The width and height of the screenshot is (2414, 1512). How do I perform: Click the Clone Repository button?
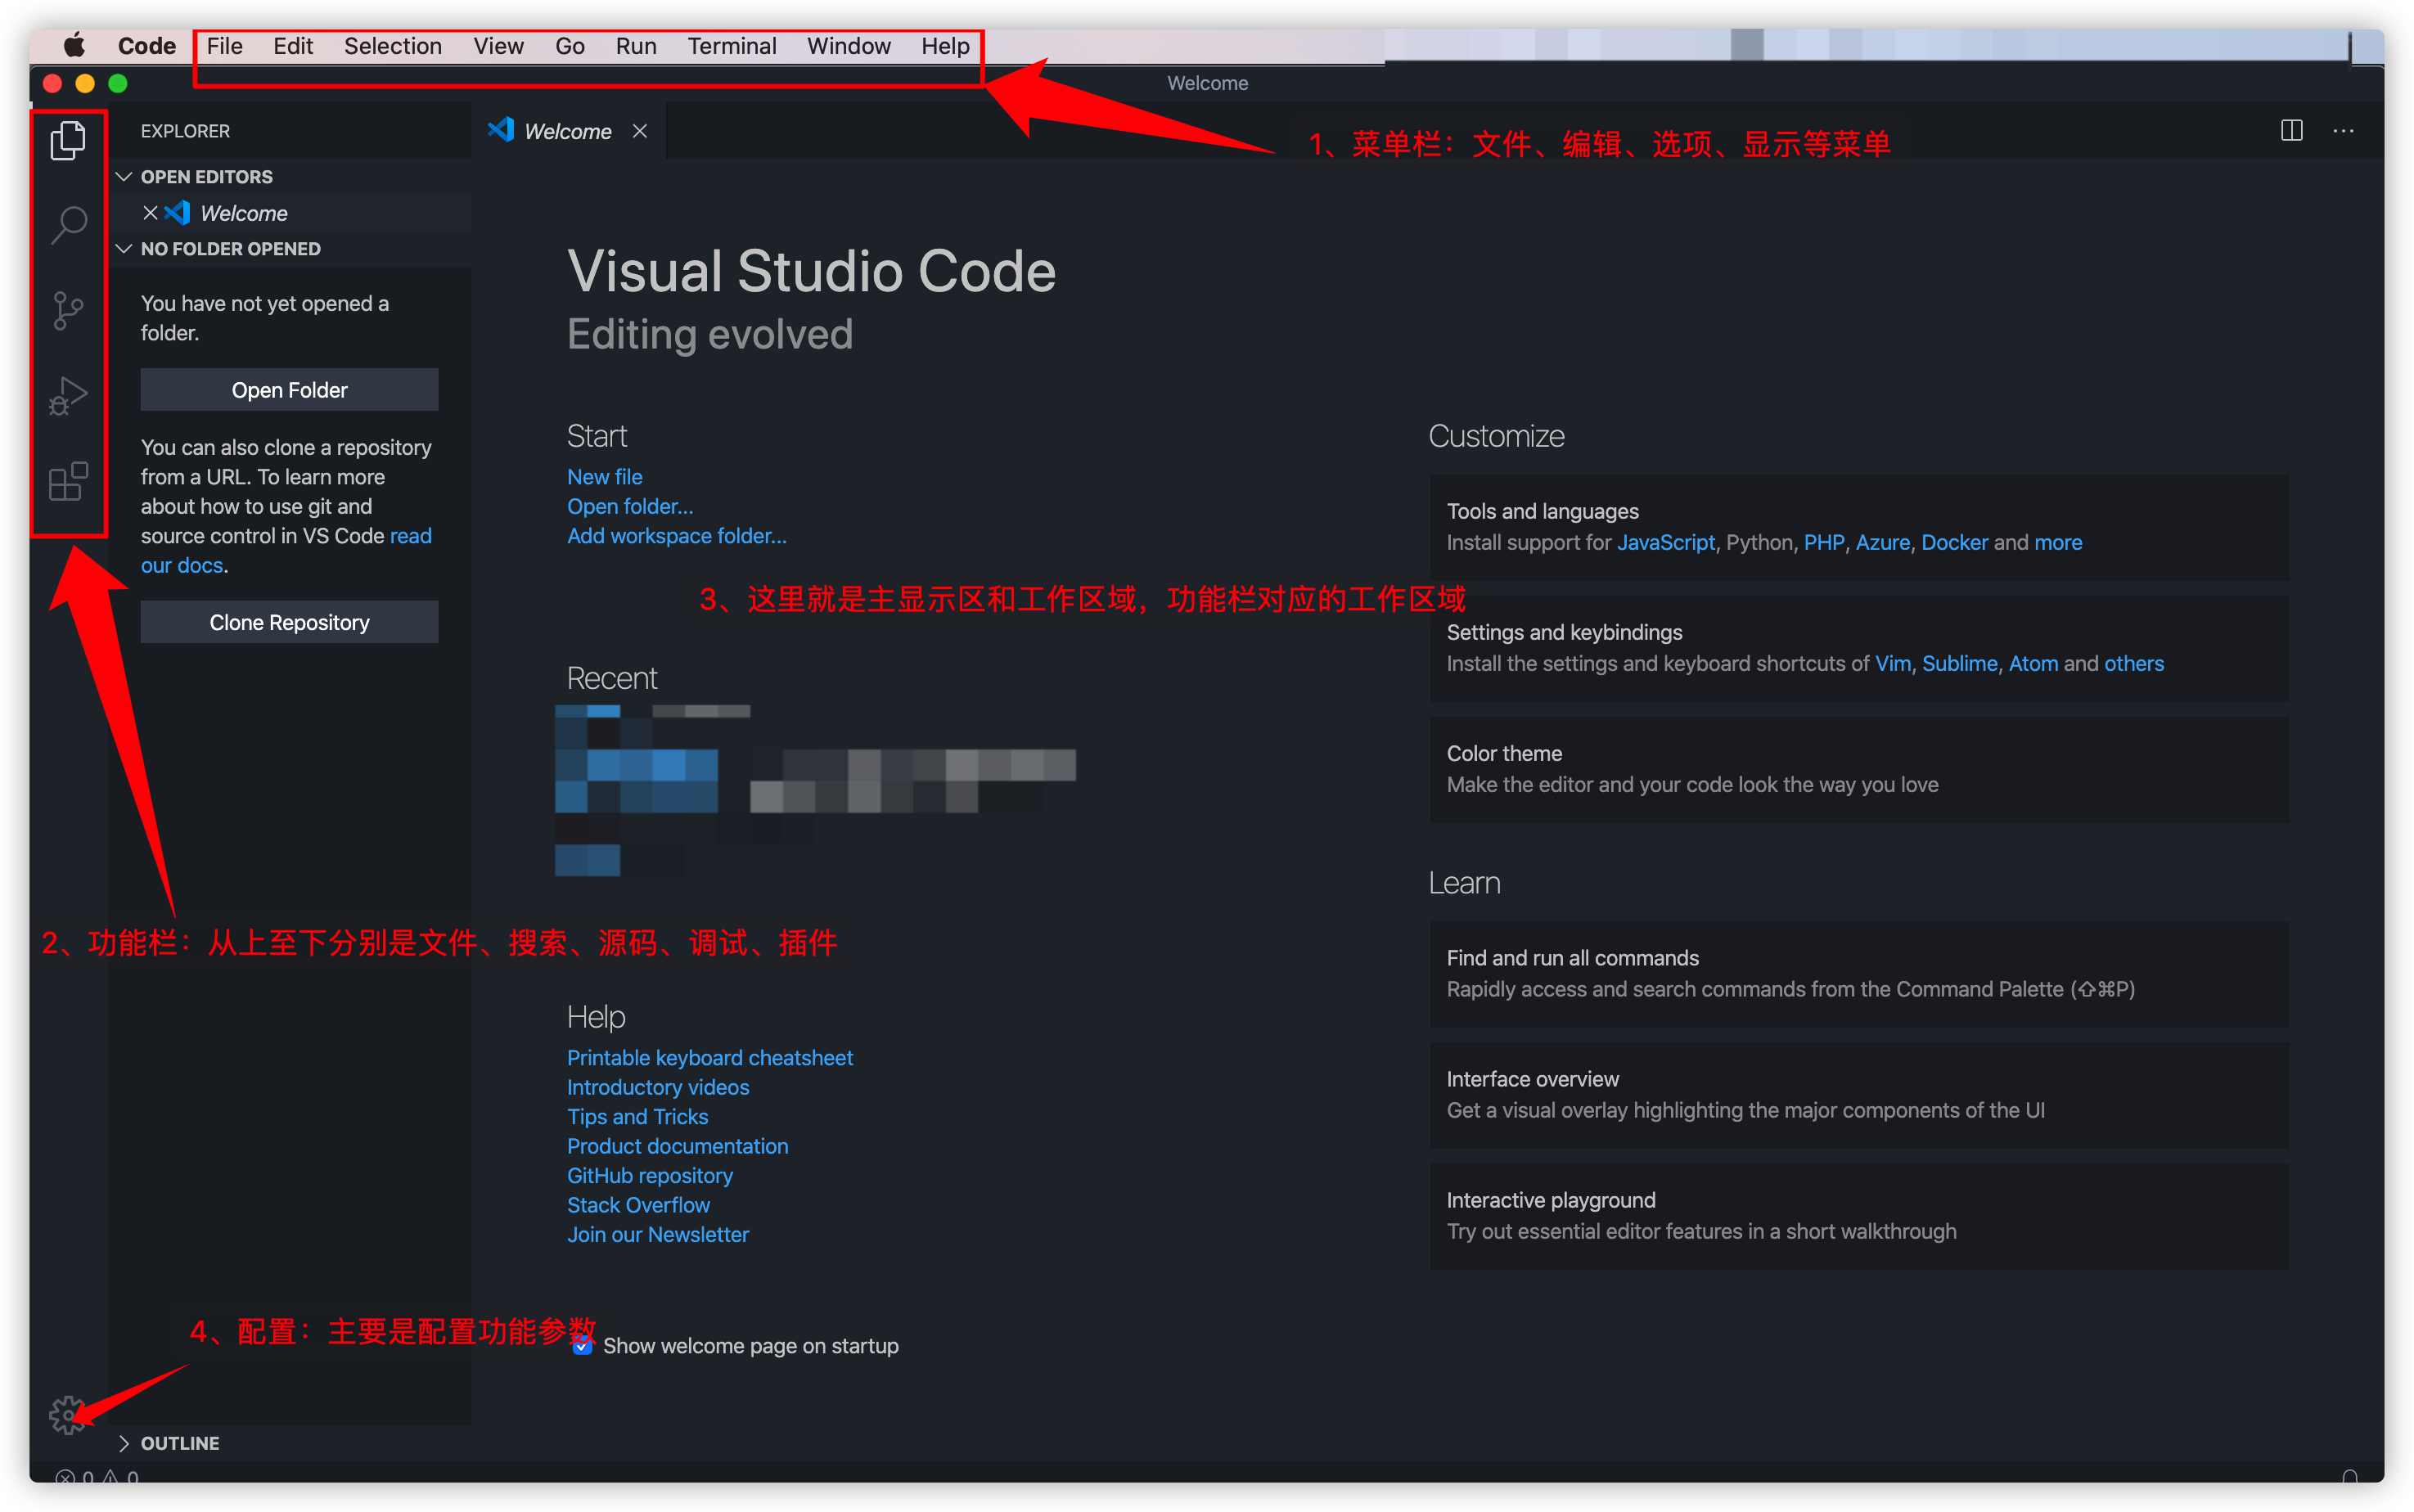click(x=289, y=622)
